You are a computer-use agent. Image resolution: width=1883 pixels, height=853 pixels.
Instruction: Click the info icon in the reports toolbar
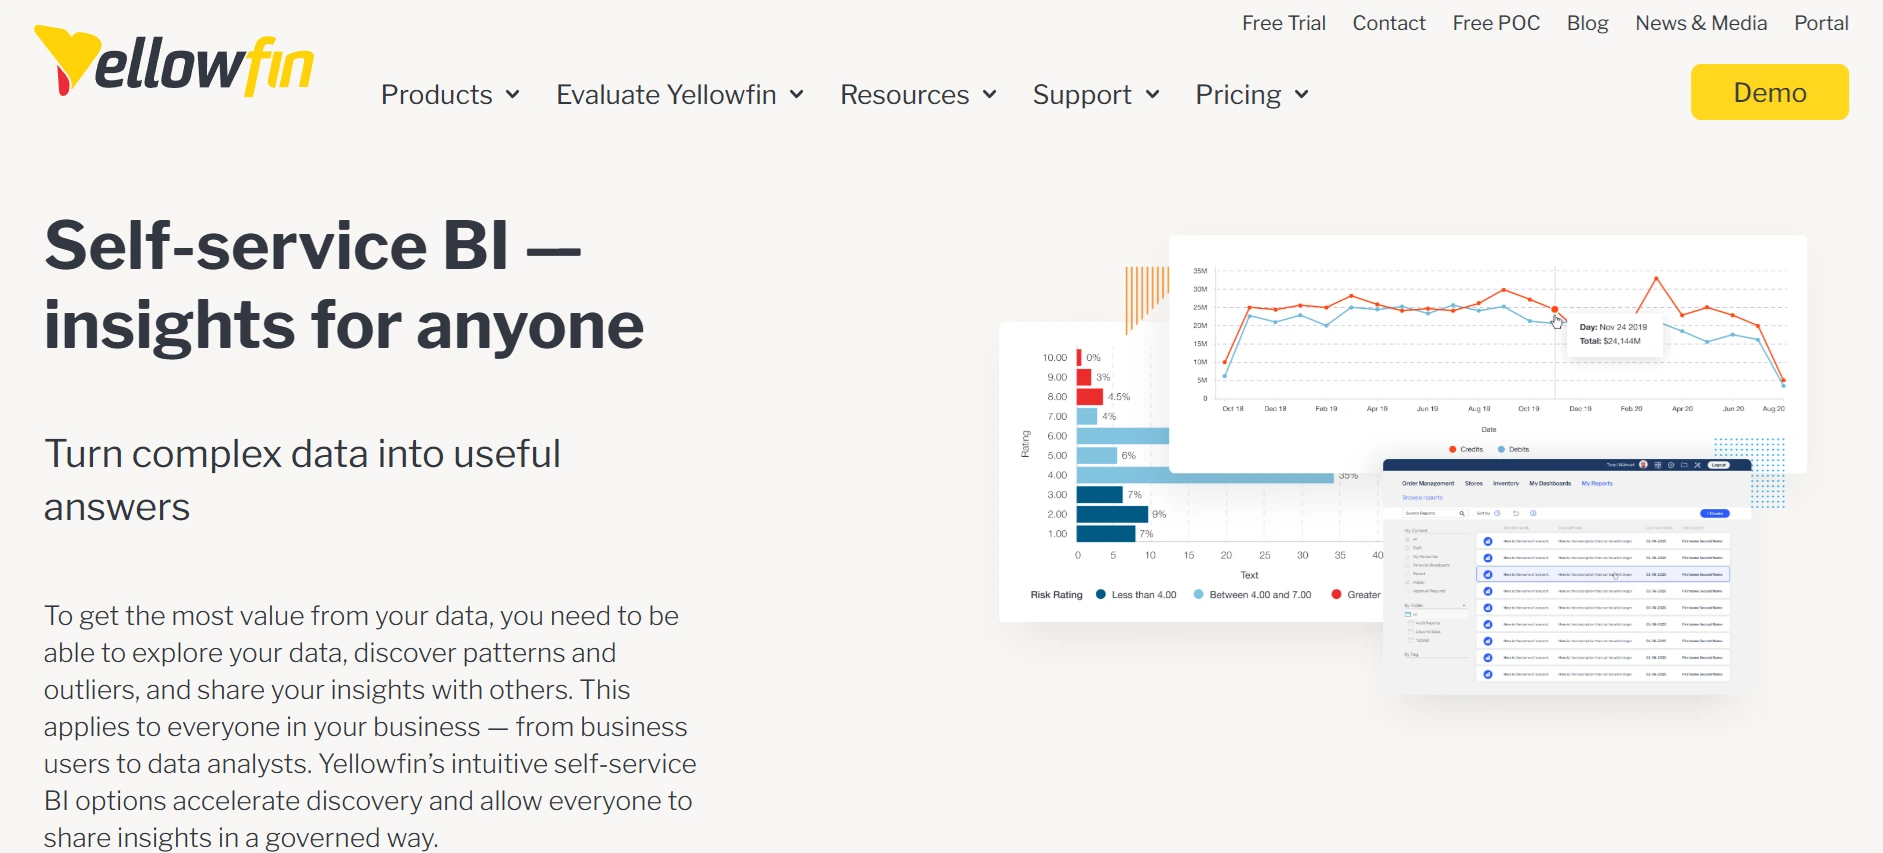point(1533,513)
